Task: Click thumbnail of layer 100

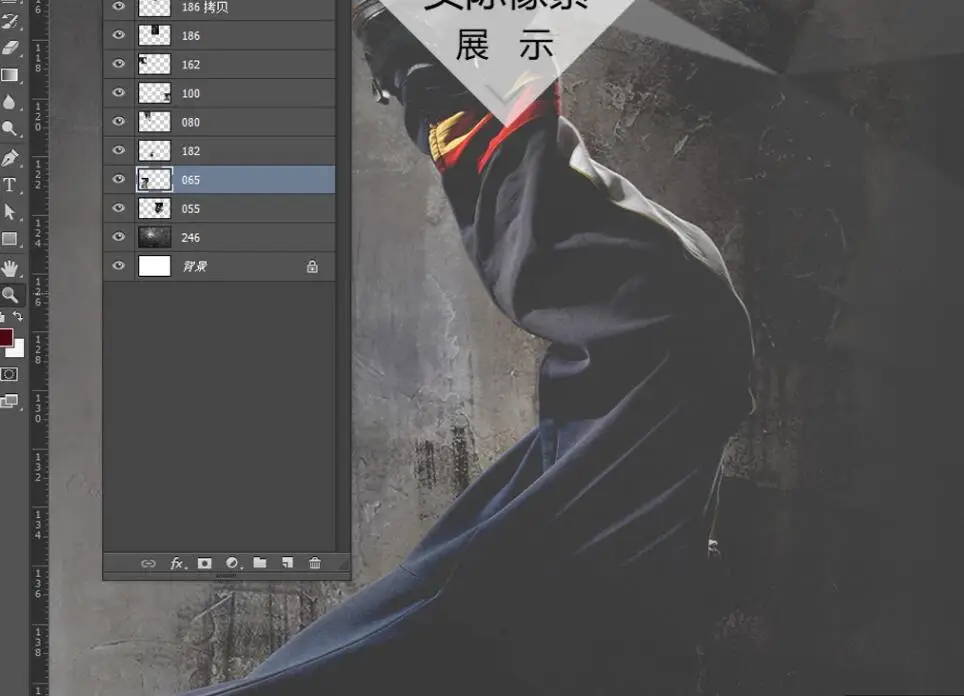Action: point(154,93)
